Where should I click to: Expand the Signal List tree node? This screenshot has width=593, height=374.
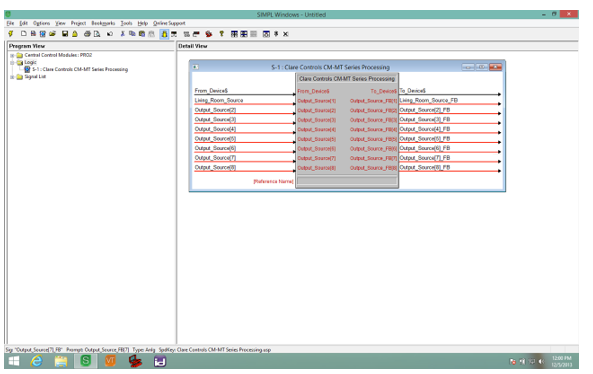(x=12, y=77)
